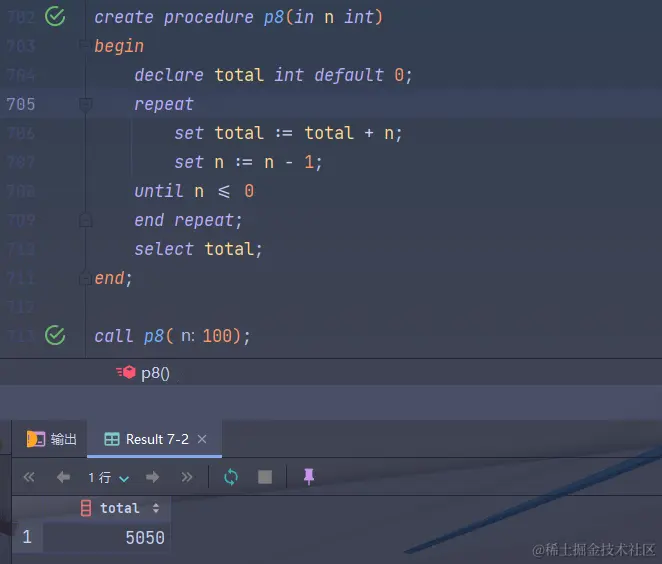Select the 5050 result cell
The image size is (662, 564).
click(x=106, y=537)
